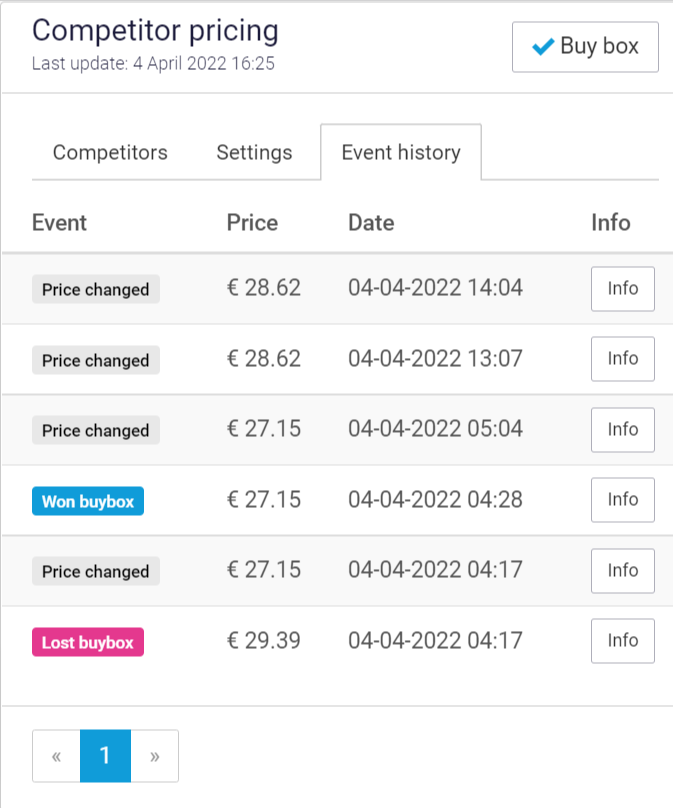Click the Won buybox blue badge

88,501
